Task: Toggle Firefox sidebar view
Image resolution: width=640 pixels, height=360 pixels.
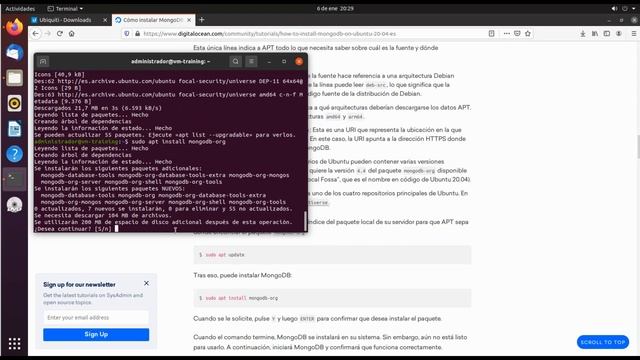Action: click(x=607, y=33)
